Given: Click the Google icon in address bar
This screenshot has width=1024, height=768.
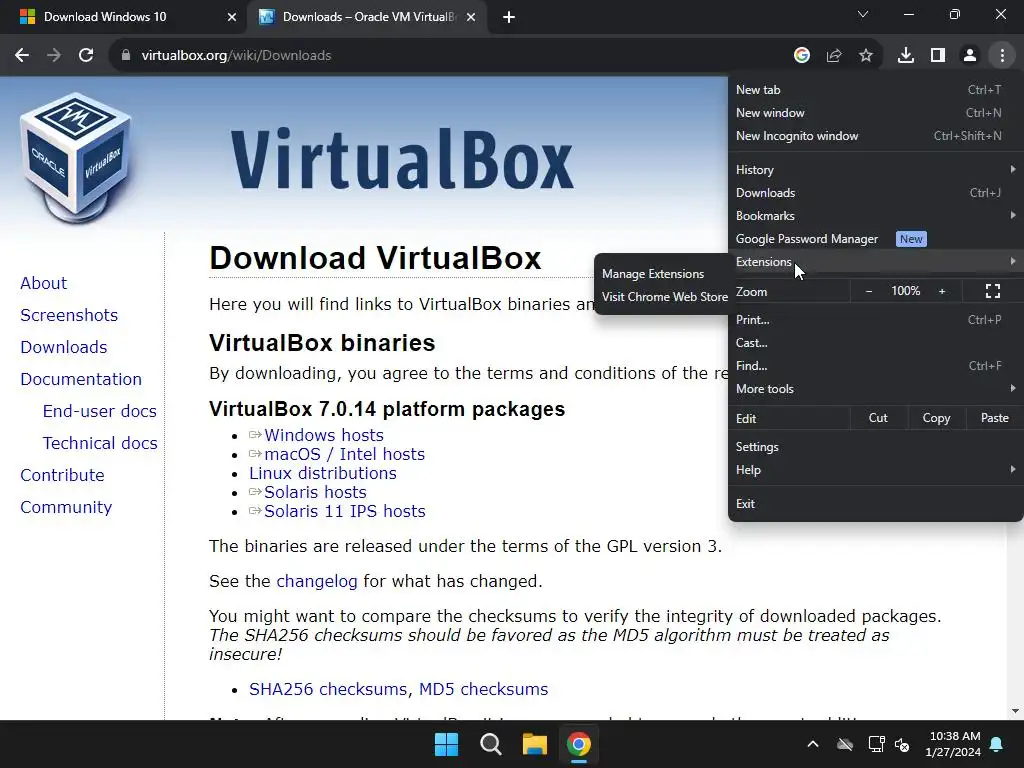Looking at the screenshot, I should (x=801, y=56).
